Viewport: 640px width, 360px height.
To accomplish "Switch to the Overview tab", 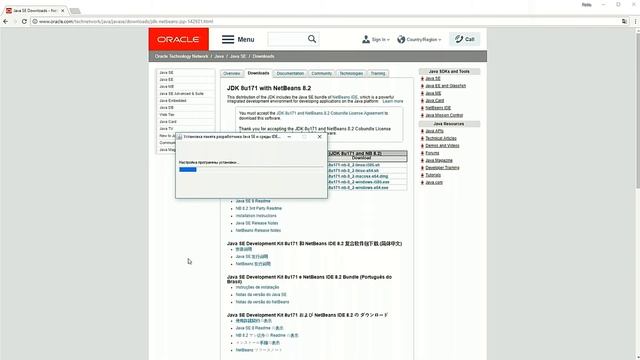I will click(x=231, y=73).
